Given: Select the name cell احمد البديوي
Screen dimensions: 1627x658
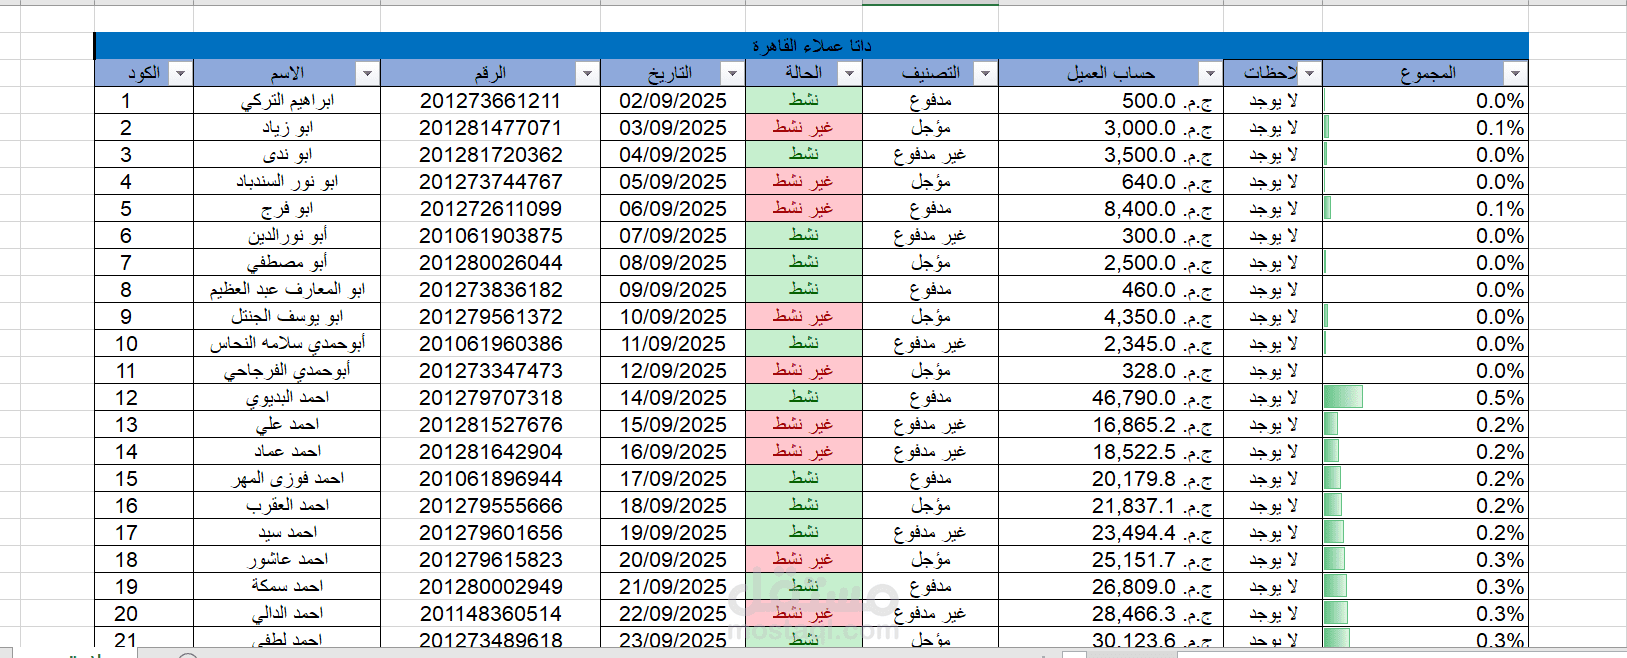Looking at the screenshot, I should [287, 398].
